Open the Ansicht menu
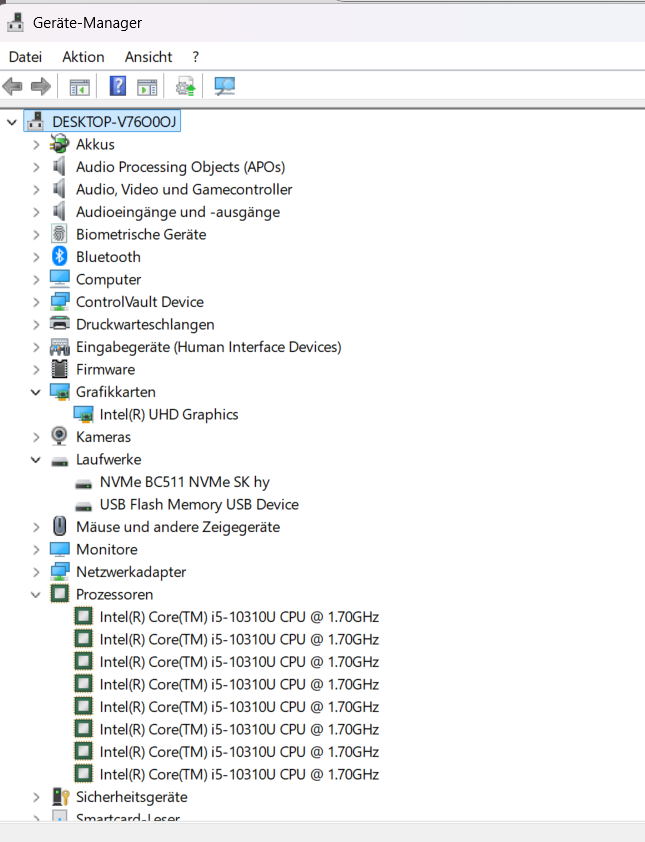Viewport: 645px width, 842px height. point(149,56)
